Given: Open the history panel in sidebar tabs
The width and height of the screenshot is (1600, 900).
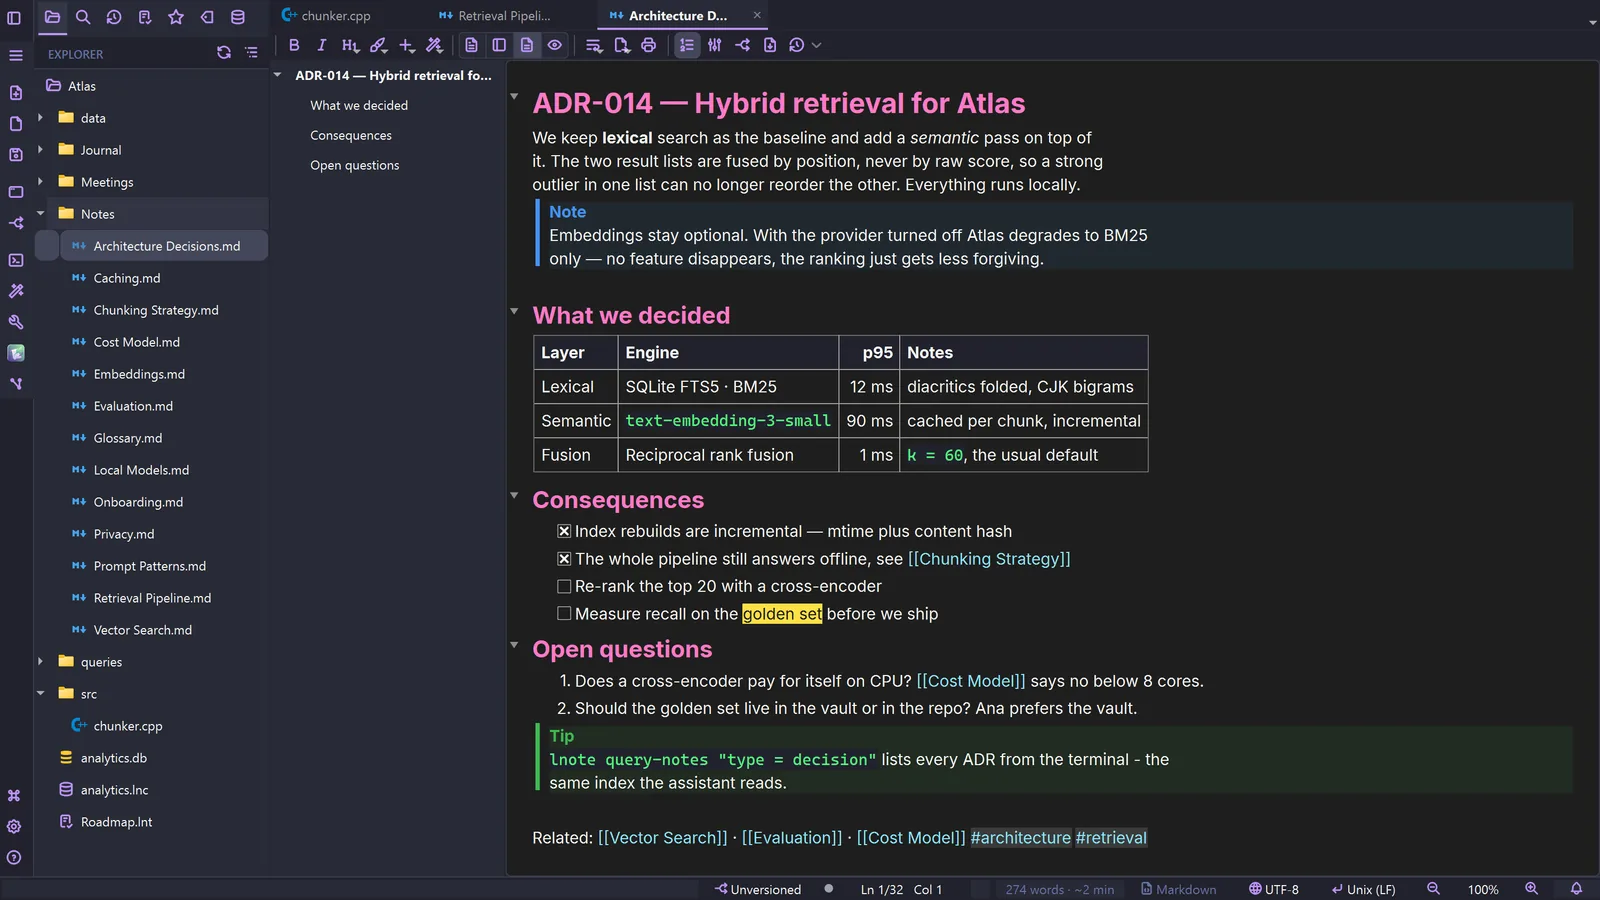Looking at the screenshot, I should [x=114, y=17].
